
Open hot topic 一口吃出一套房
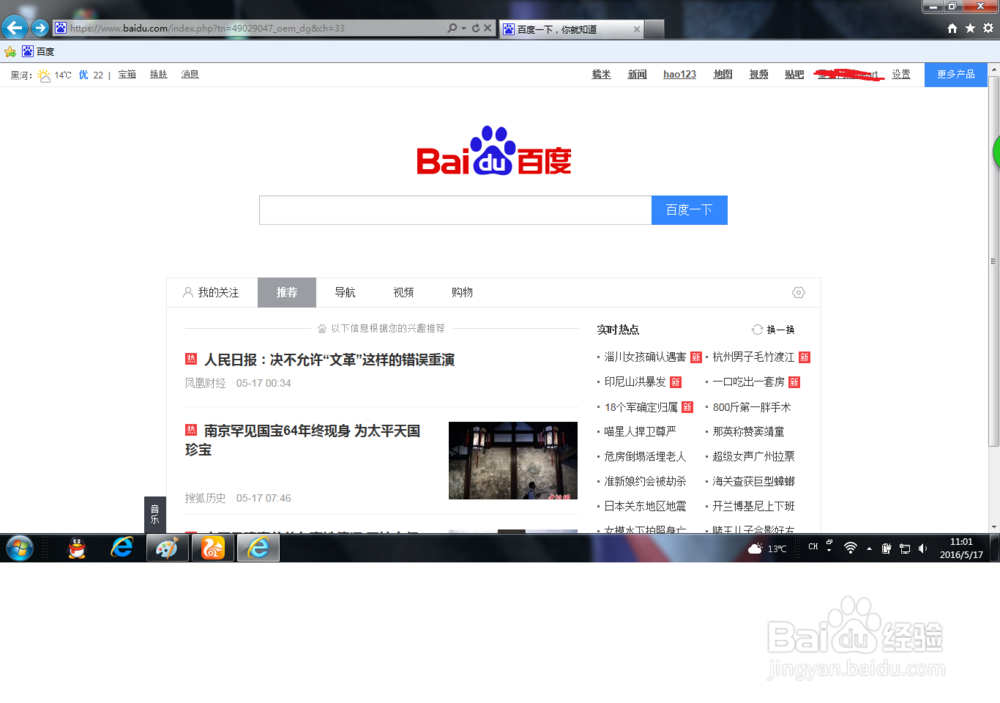pos(748,381)
